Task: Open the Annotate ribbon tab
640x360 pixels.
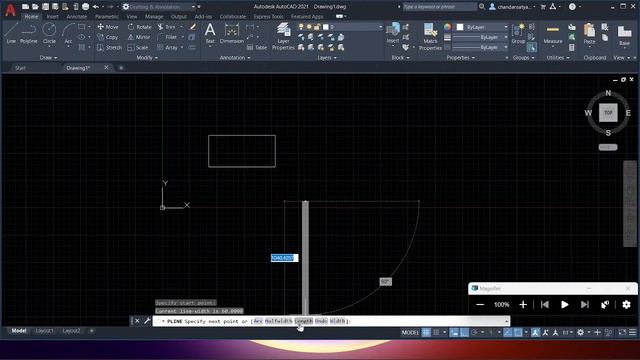Action: (76, 17)
